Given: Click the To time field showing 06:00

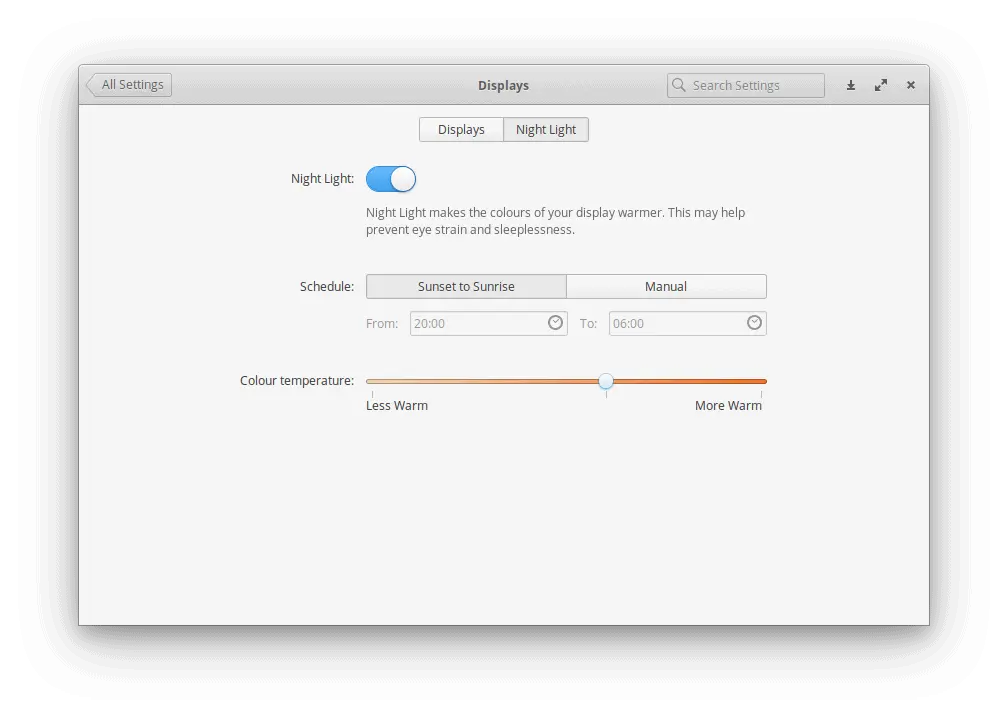Looking at the screenshot, I should tap(675, 324).
